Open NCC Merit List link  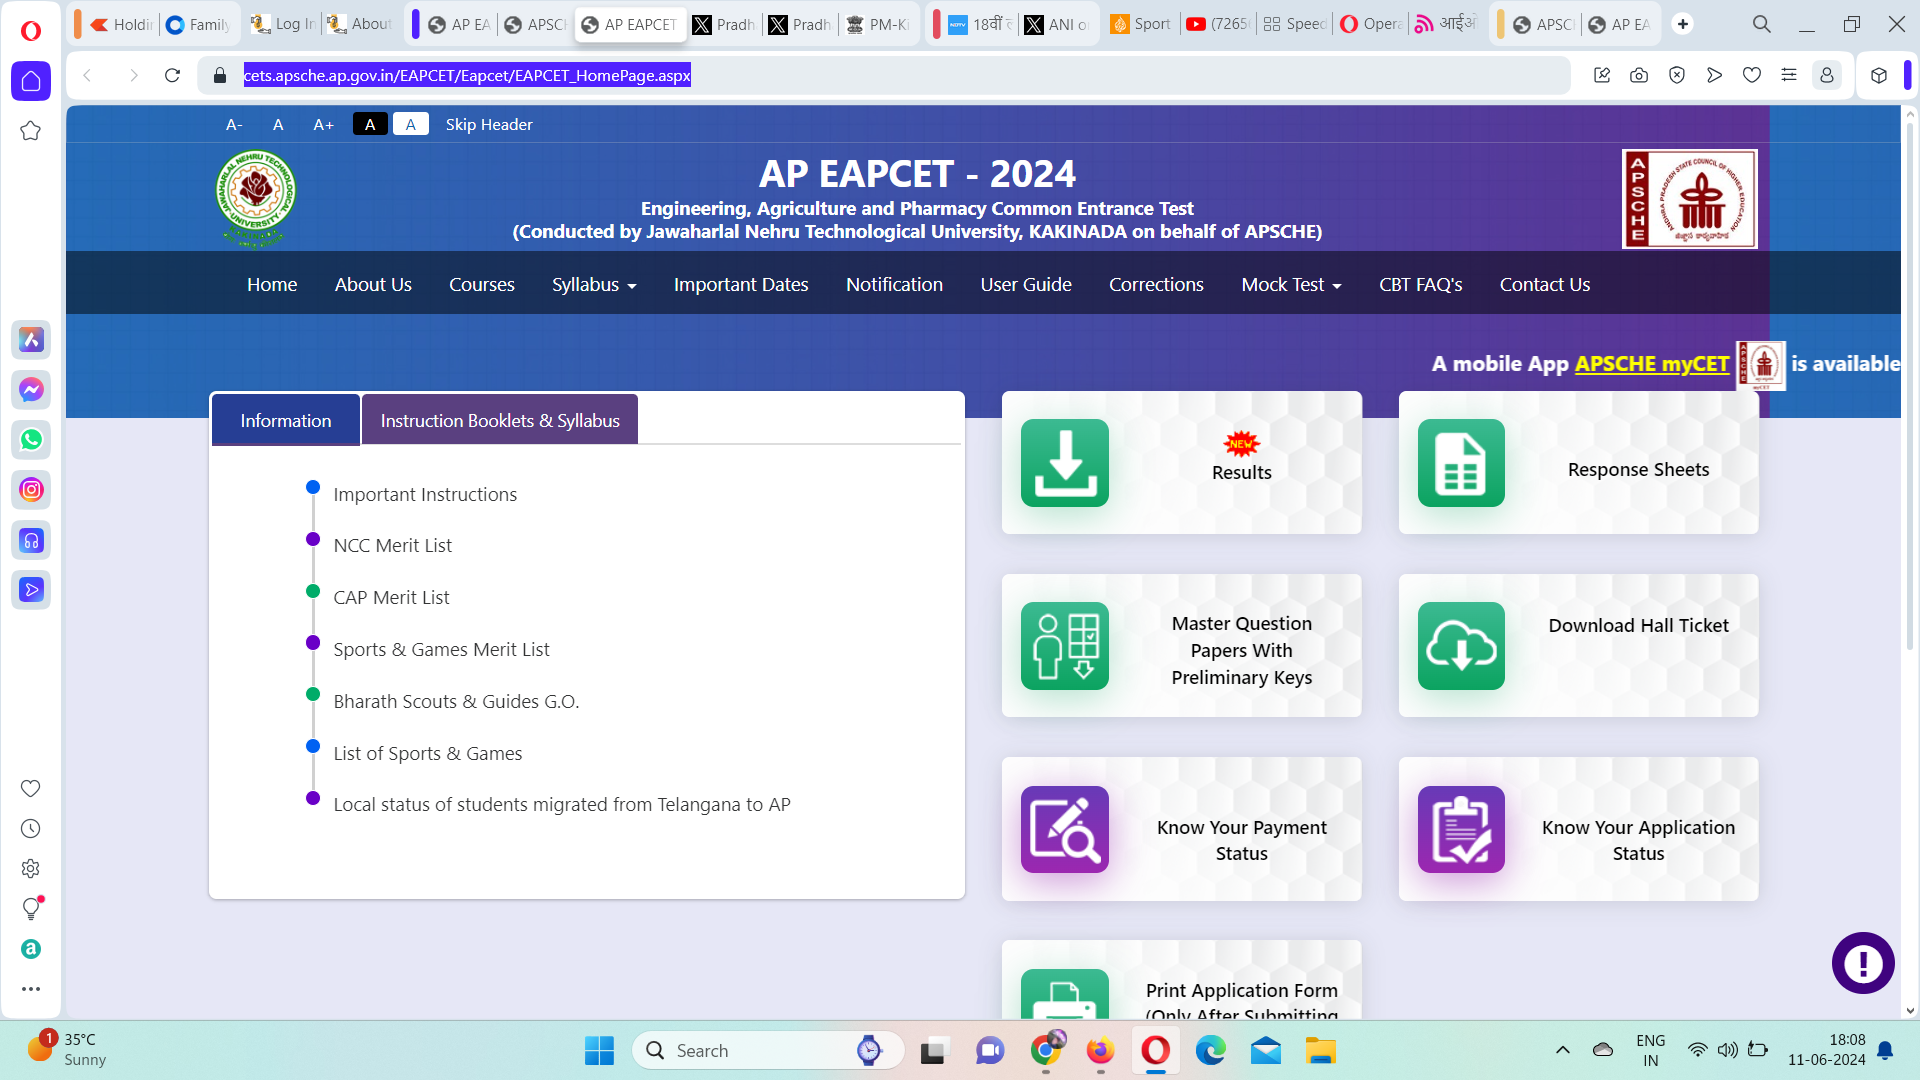click(x=392, y=545)
